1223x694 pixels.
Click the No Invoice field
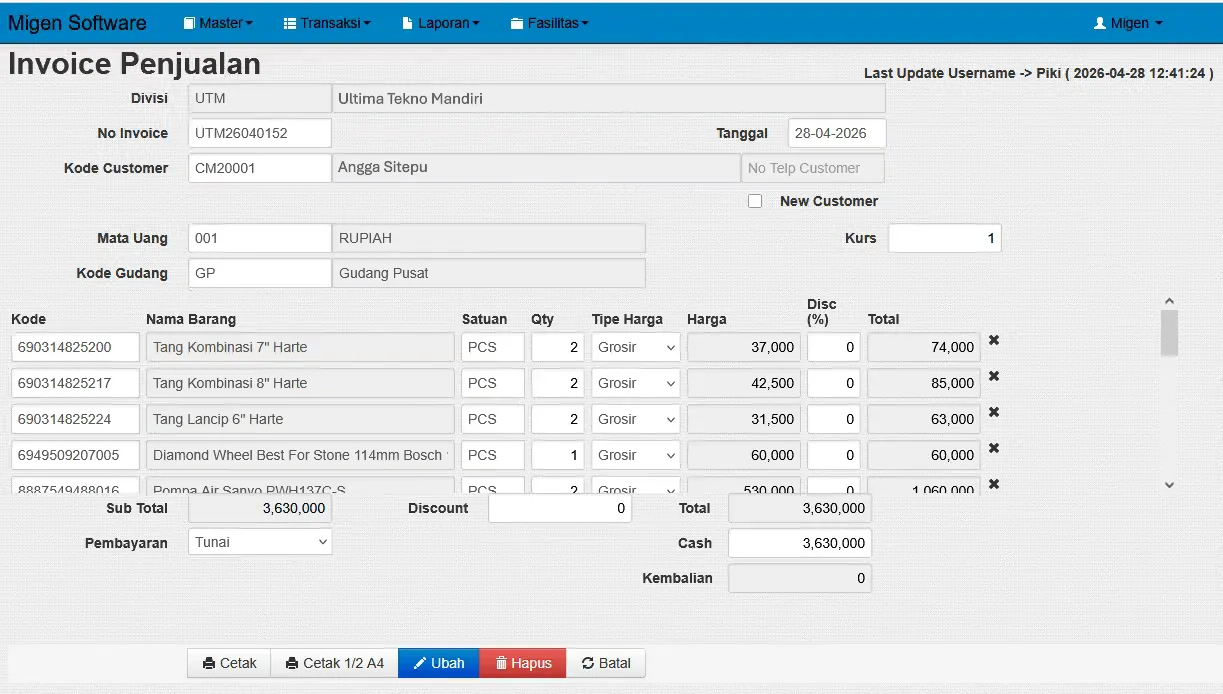pos(260,133)
